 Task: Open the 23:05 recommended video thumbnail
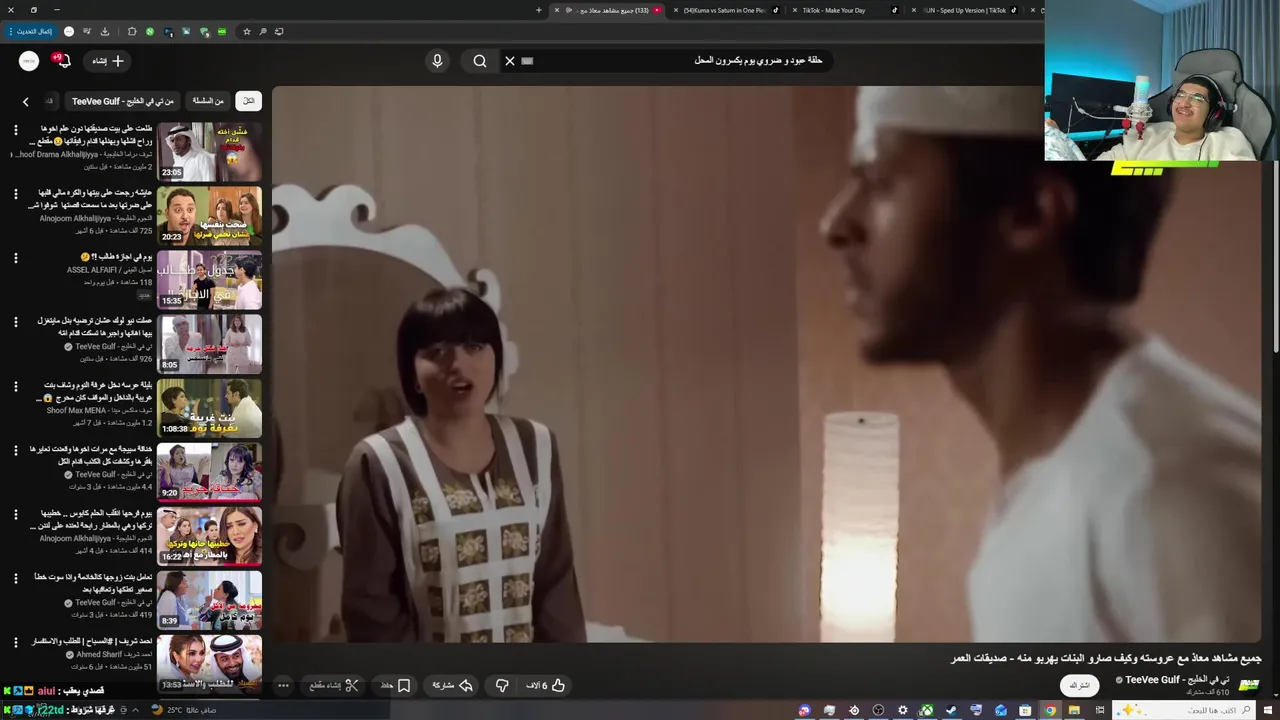point(209,151)
